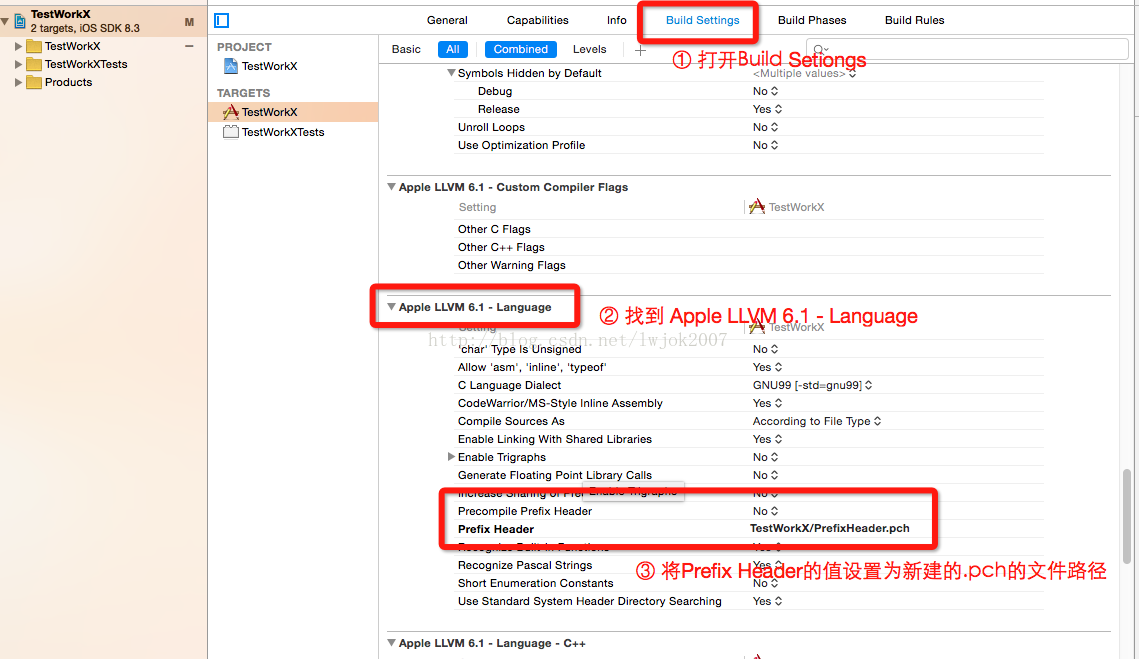1139x659 pixels.
Task: Change Generate Floating Point Library Calls value
Action: coord(765,475)
